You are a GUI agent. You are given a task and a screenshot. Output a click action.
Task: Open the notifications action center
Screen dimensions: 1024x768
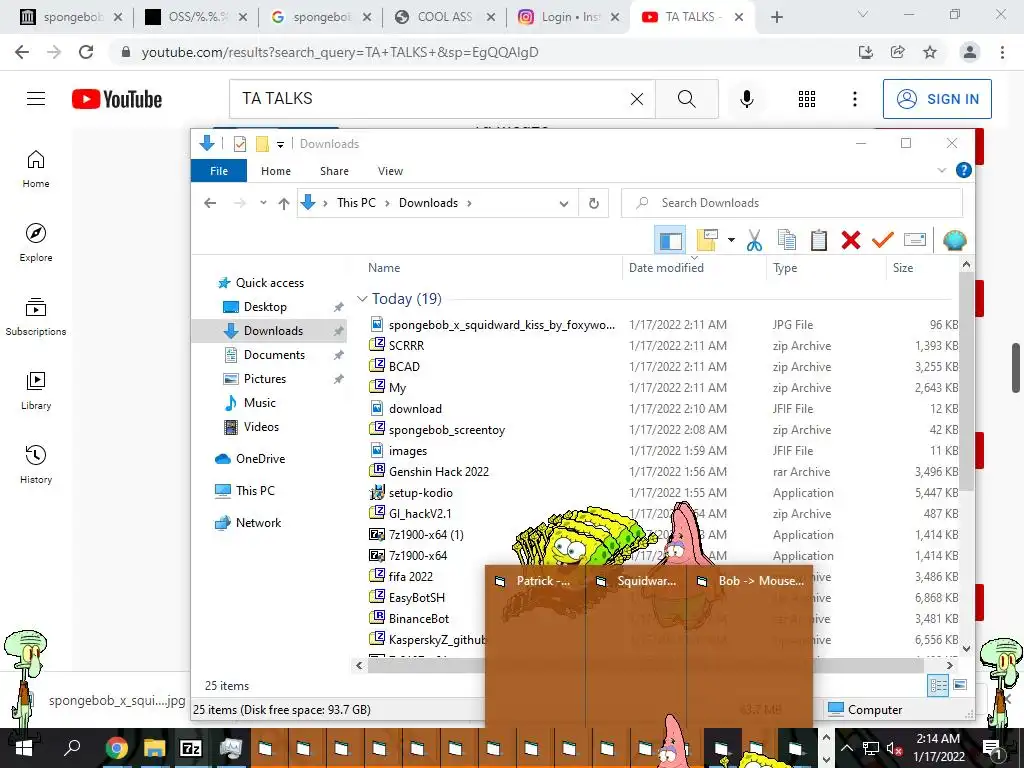click(993, 748)
